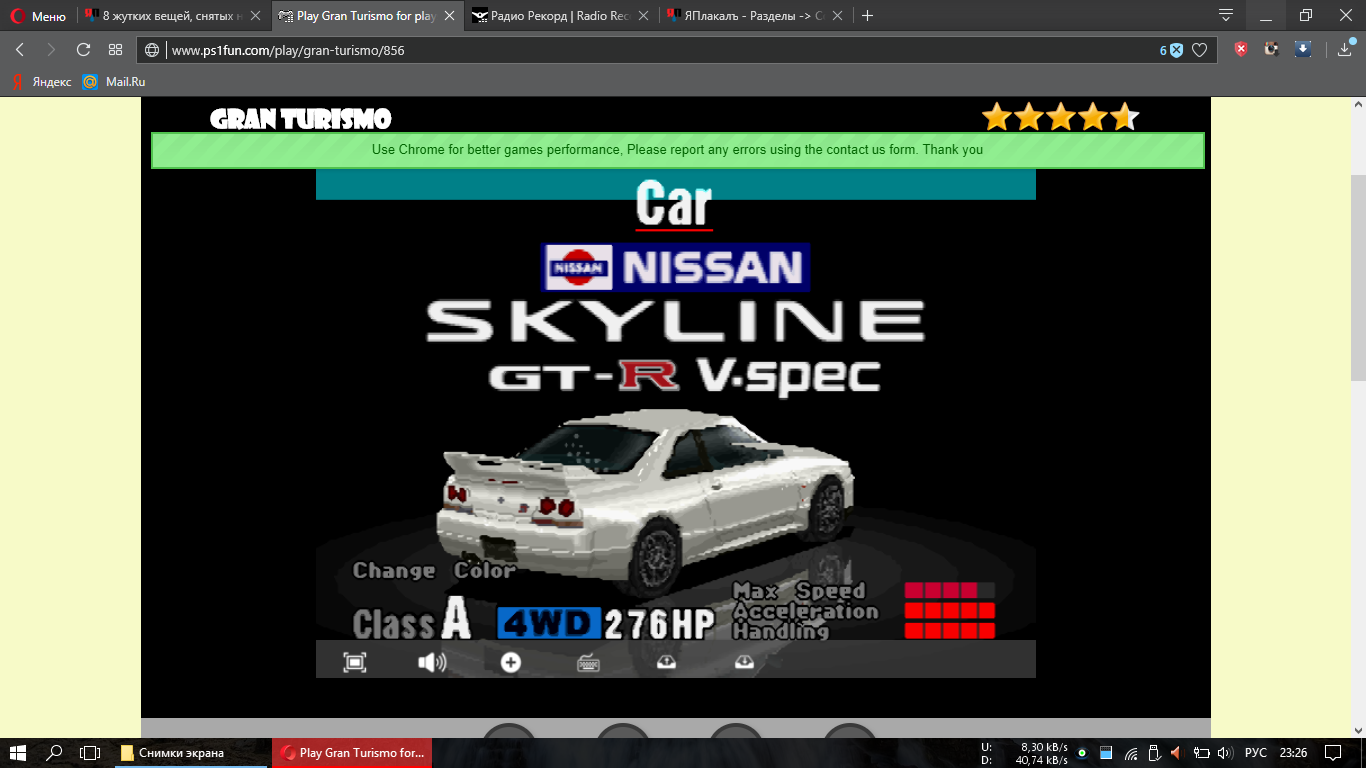Open the battery power tray icon
The height and width of the screenshot is (768, 1366).
click(x=1200, y=753)
